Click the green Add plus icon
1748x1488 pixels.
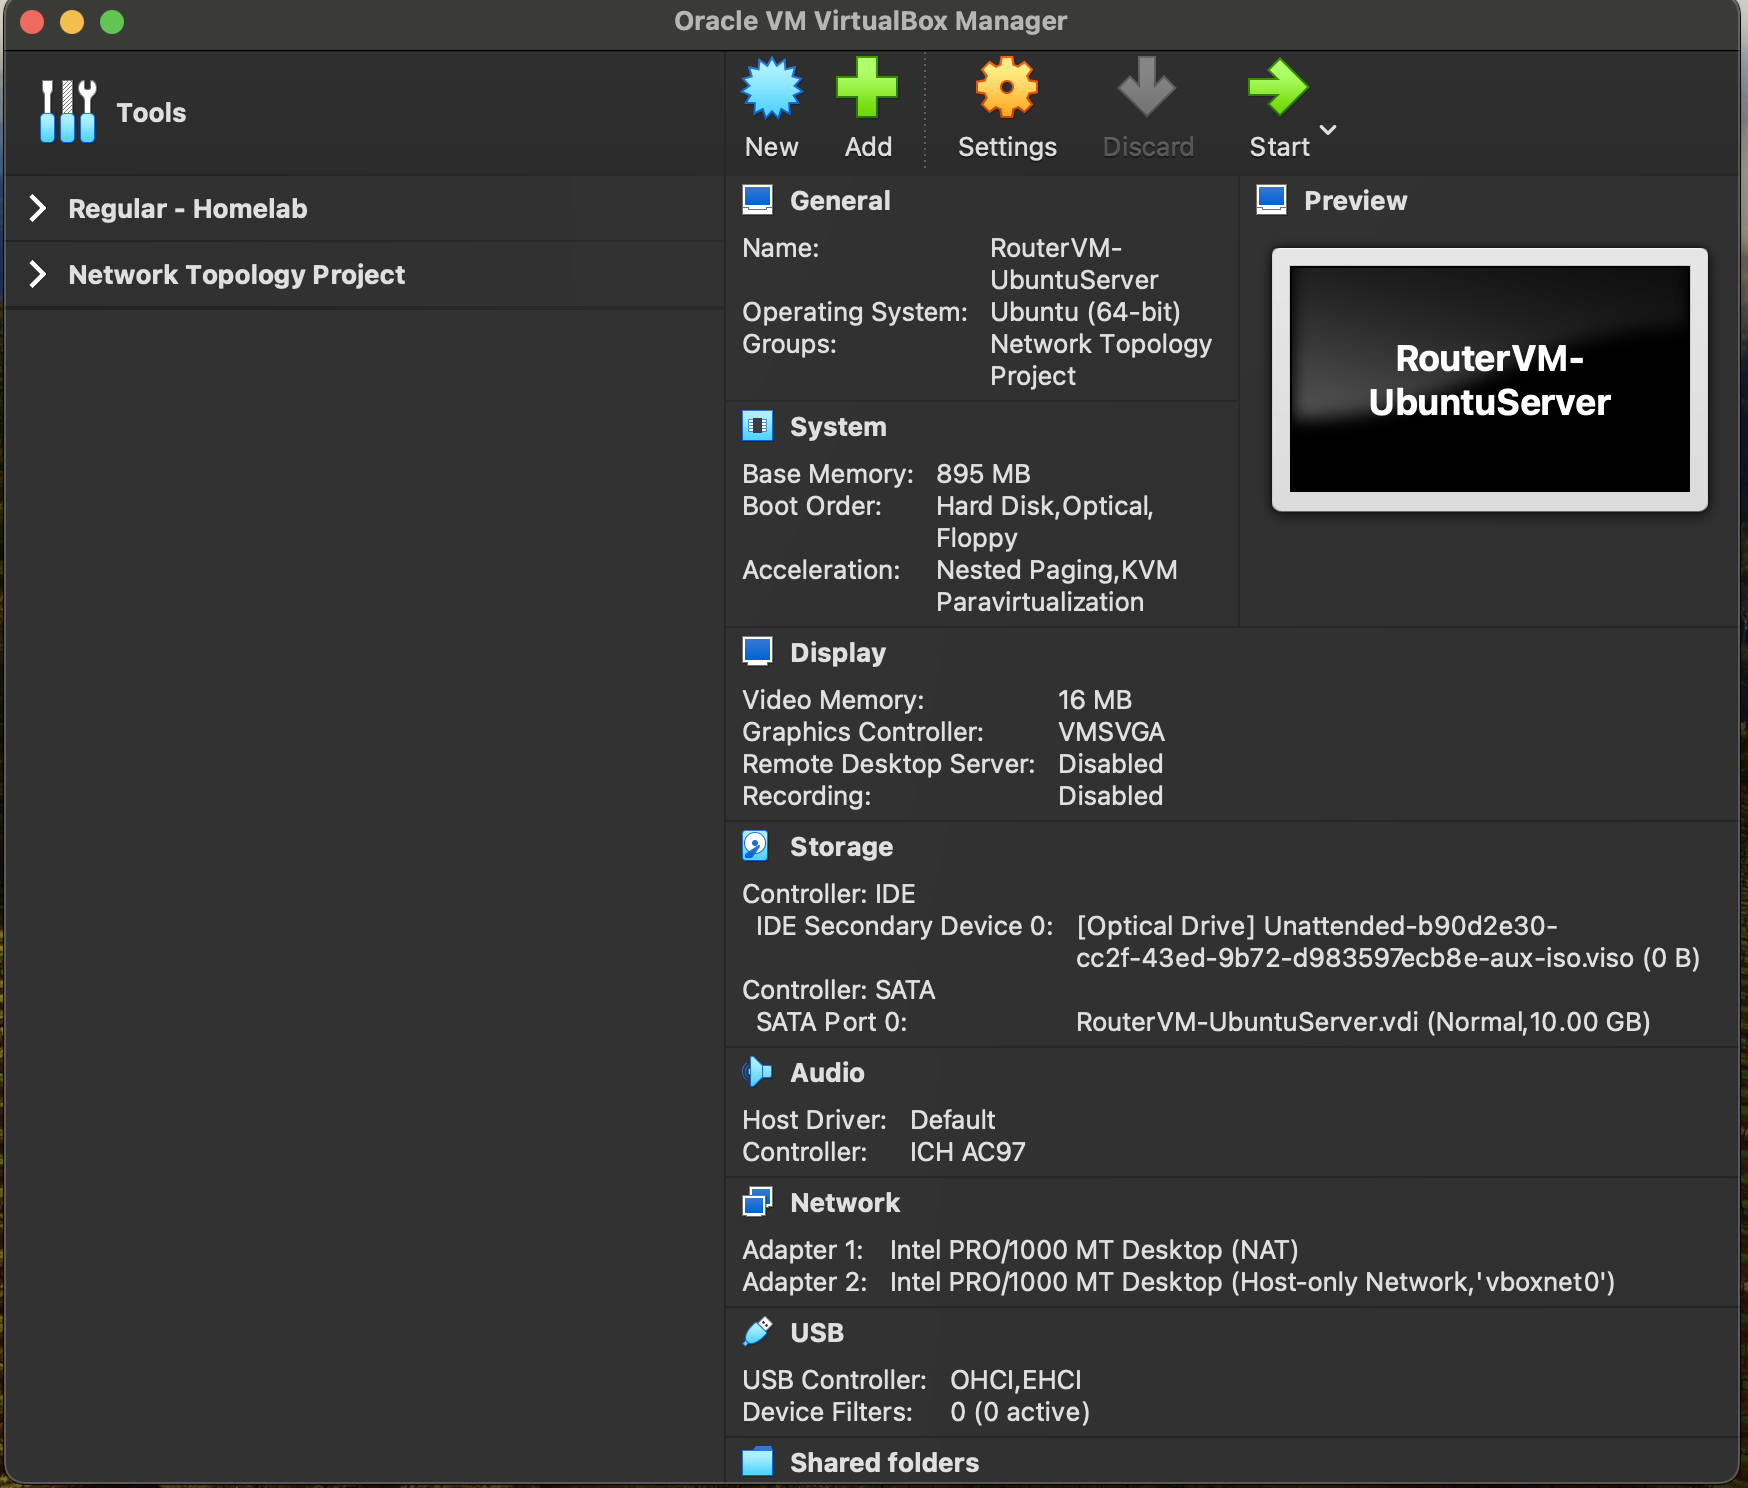(867, 88)
